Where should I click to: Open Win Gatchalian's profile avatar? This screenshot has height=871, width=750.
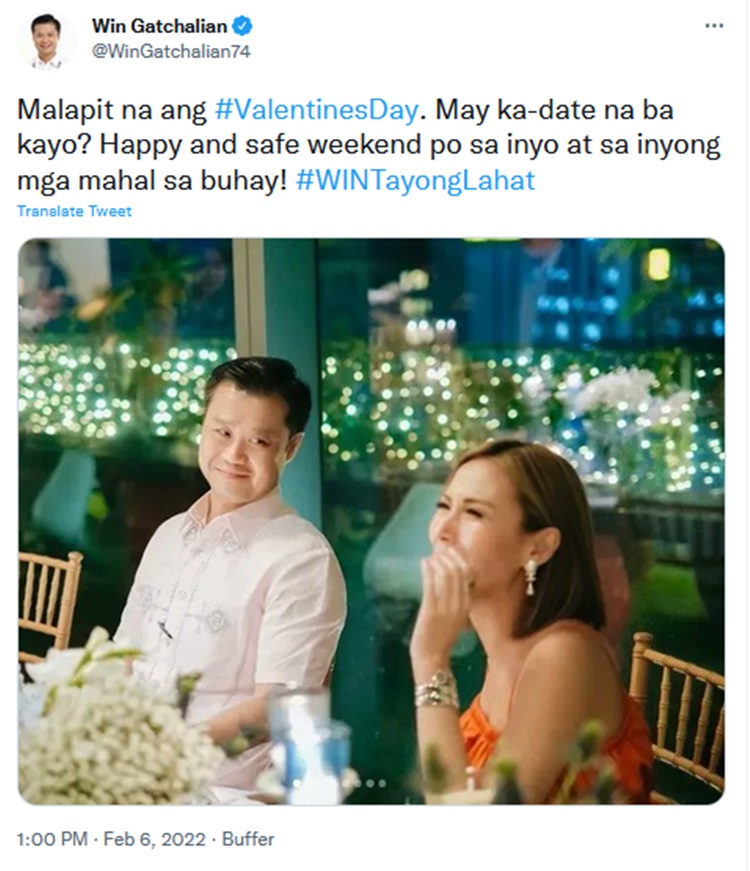tap(47, 41)
